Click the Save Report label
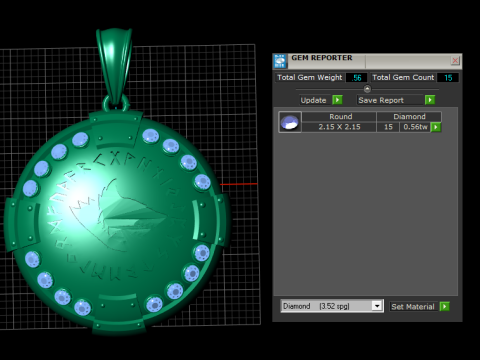Image resolution: width=480 pixels, height=360 pixels. coord(381,100)
